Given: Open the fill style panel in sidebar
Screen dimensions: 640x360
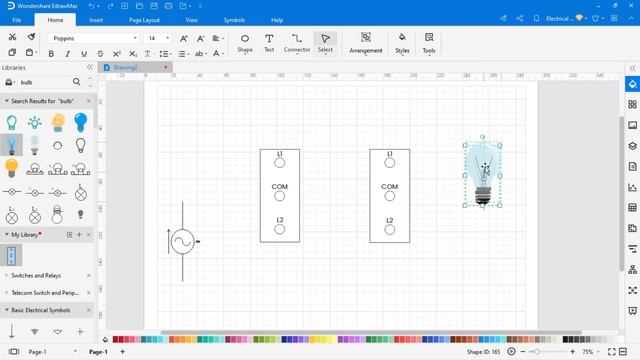Looking at the screenshot, I should click(632, 84).
